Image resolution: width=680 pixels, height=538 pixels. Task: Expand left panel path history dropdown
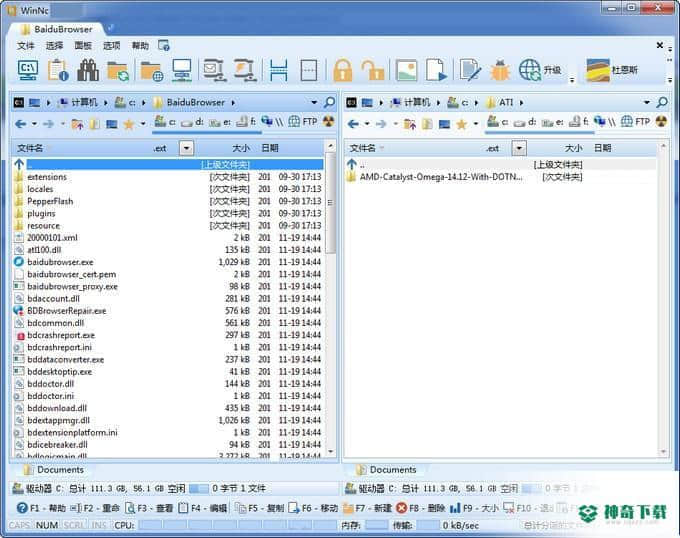(x=314, y=103)
